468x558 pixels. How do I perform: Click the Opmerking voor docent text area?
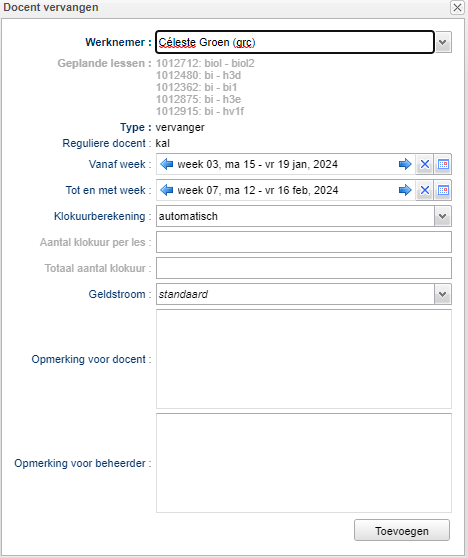(304, 359)
